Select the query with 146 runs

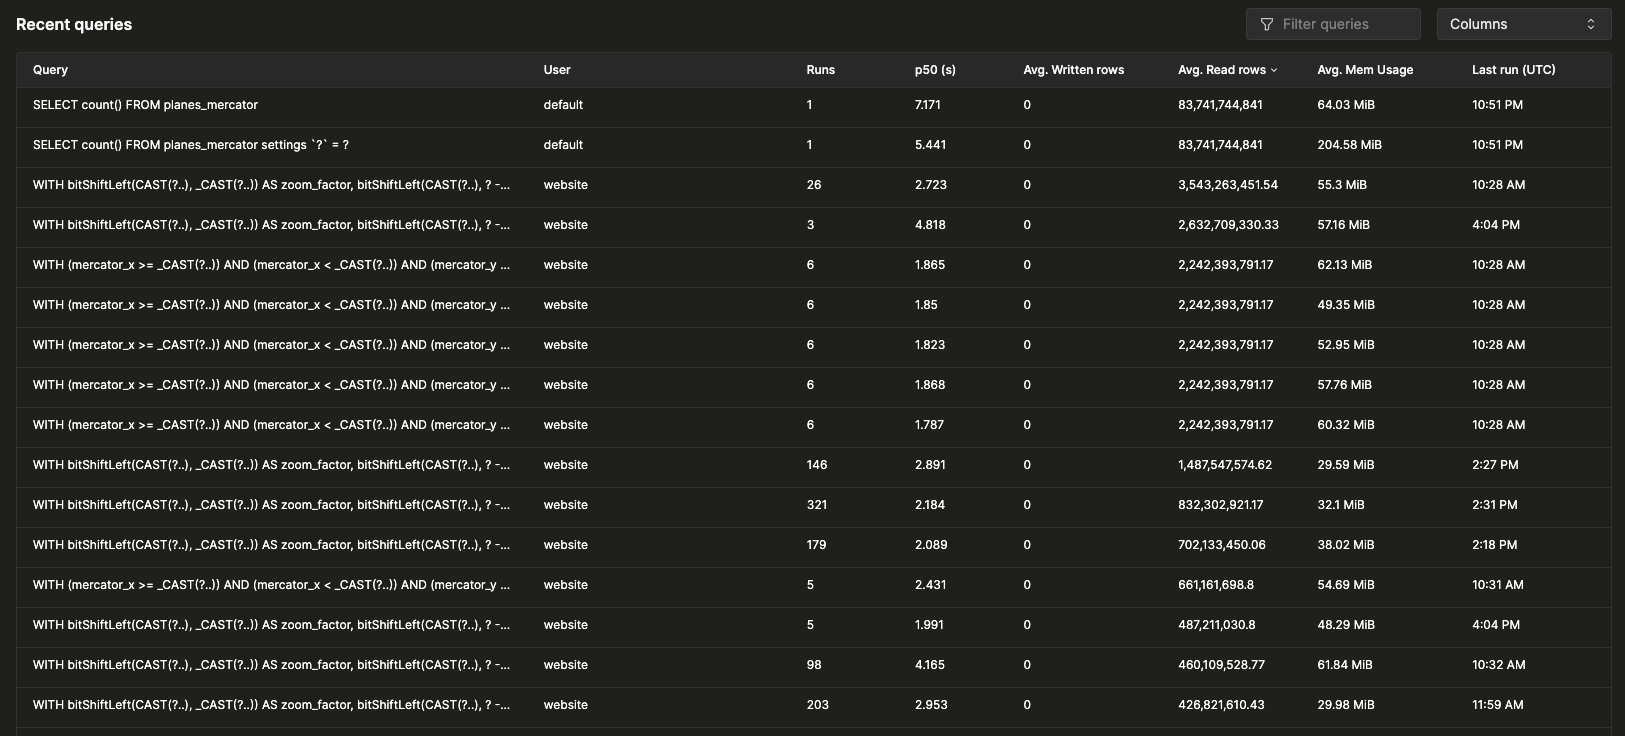pos(271,465)
